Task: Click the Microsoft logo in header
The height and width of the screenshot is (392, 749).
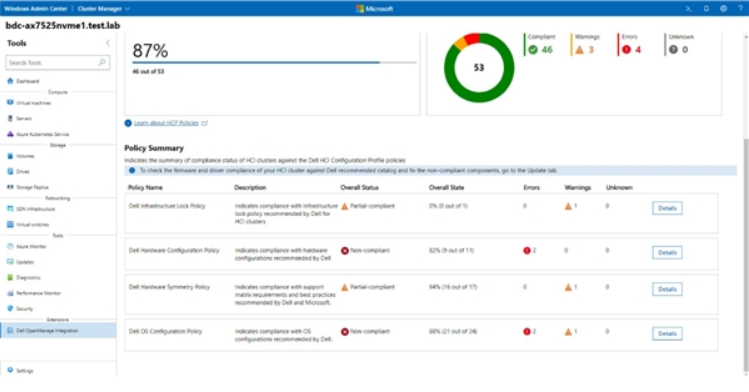Action: pyautogui.click(x=374, y=9)
